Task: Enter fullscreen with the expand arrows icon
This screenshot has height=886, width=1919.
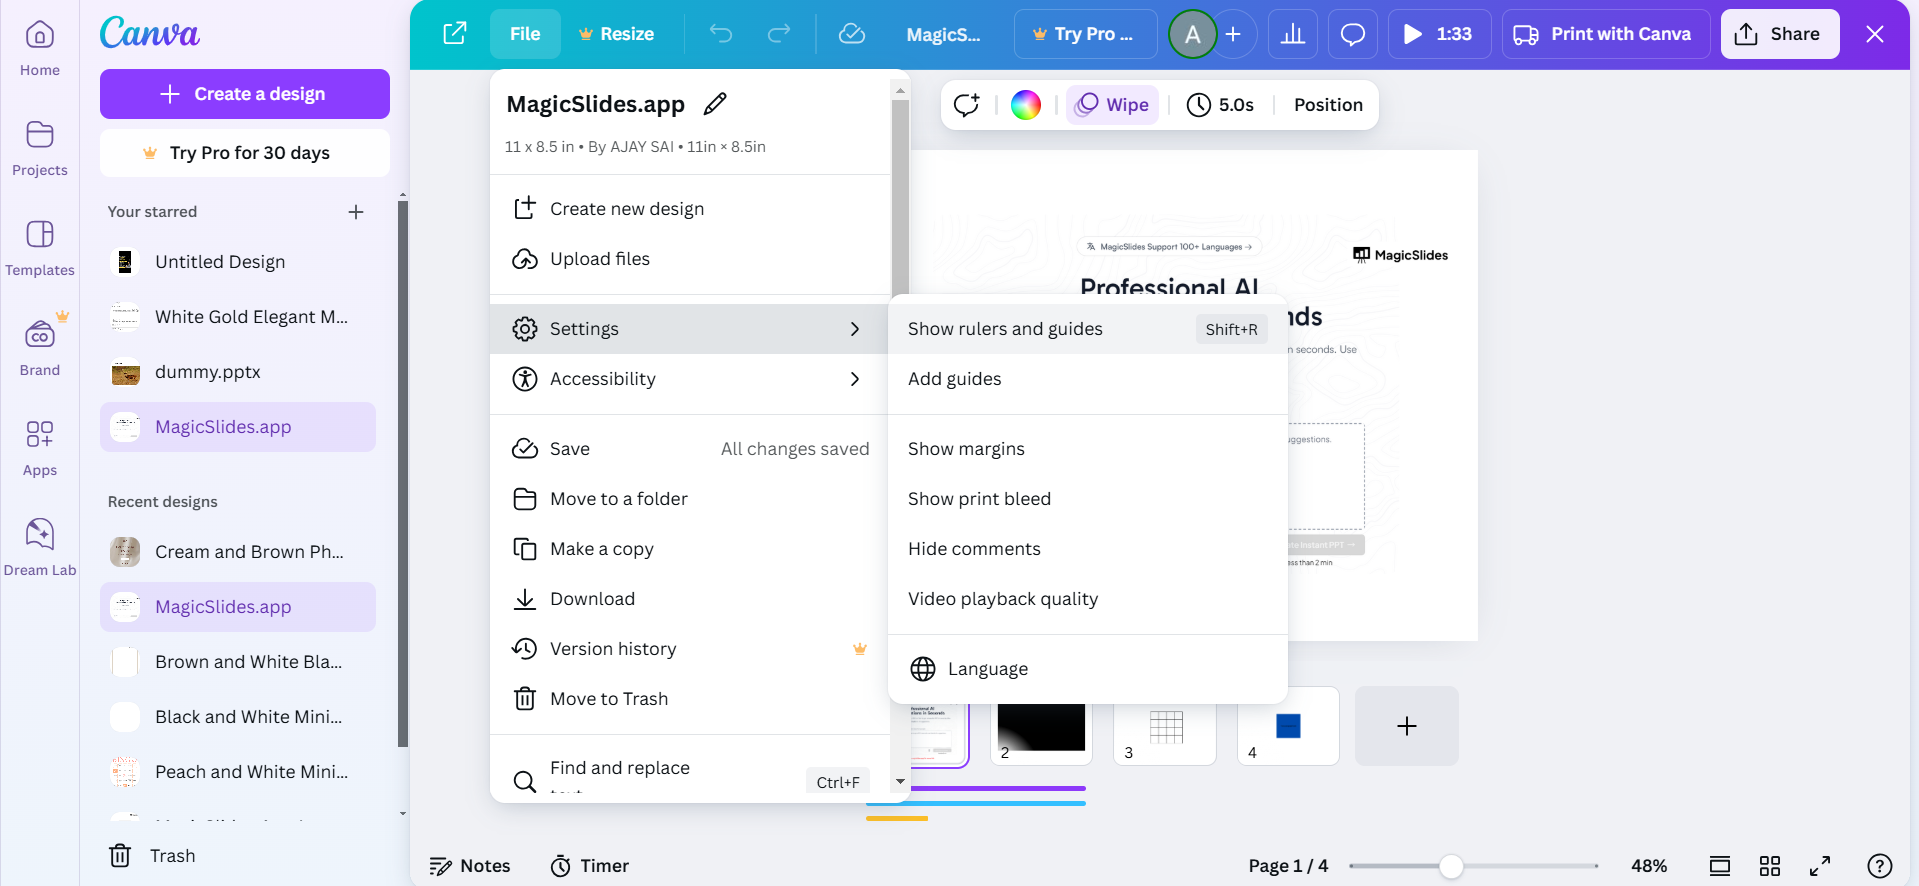Action: (1820, 865)
